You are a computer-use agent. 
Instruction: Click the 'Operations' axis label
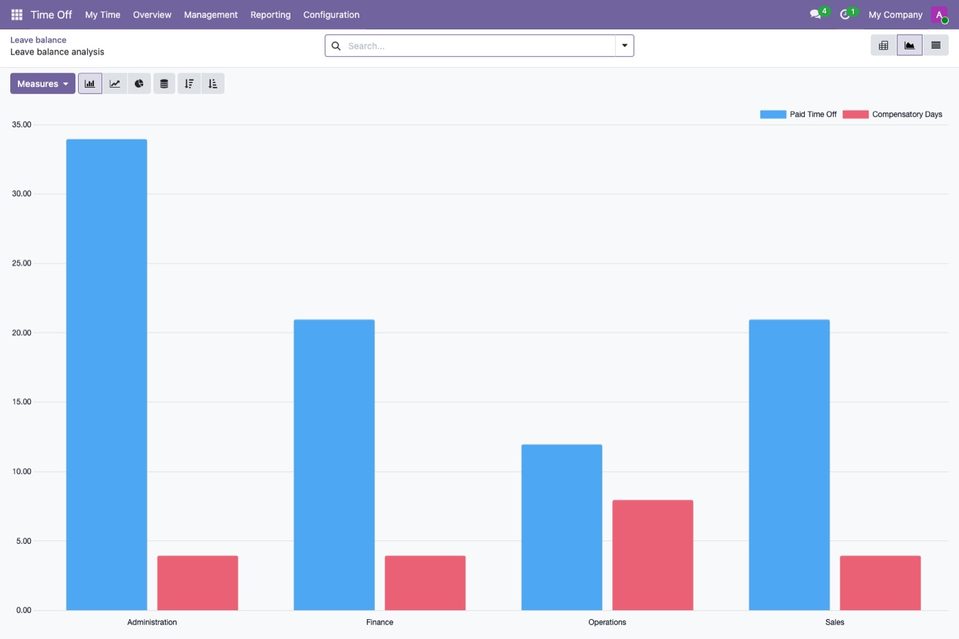[607, 622]
